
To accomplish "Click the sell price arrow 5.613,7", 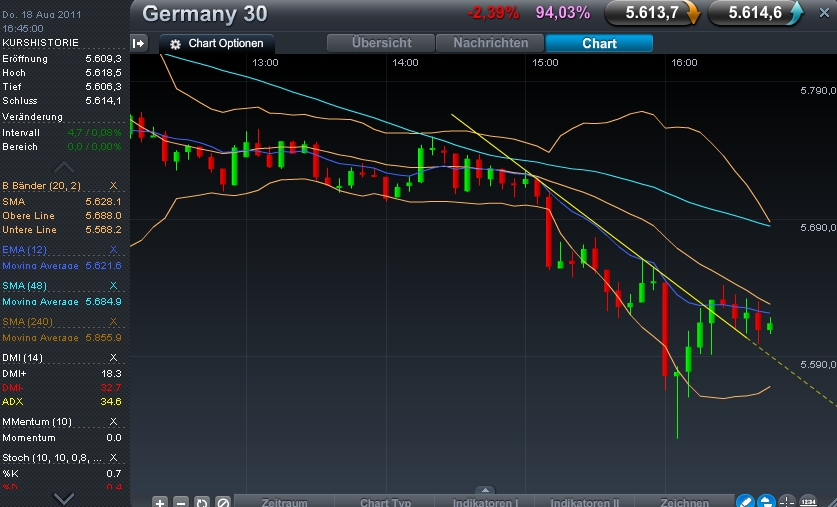I will (x=692, y=13).
